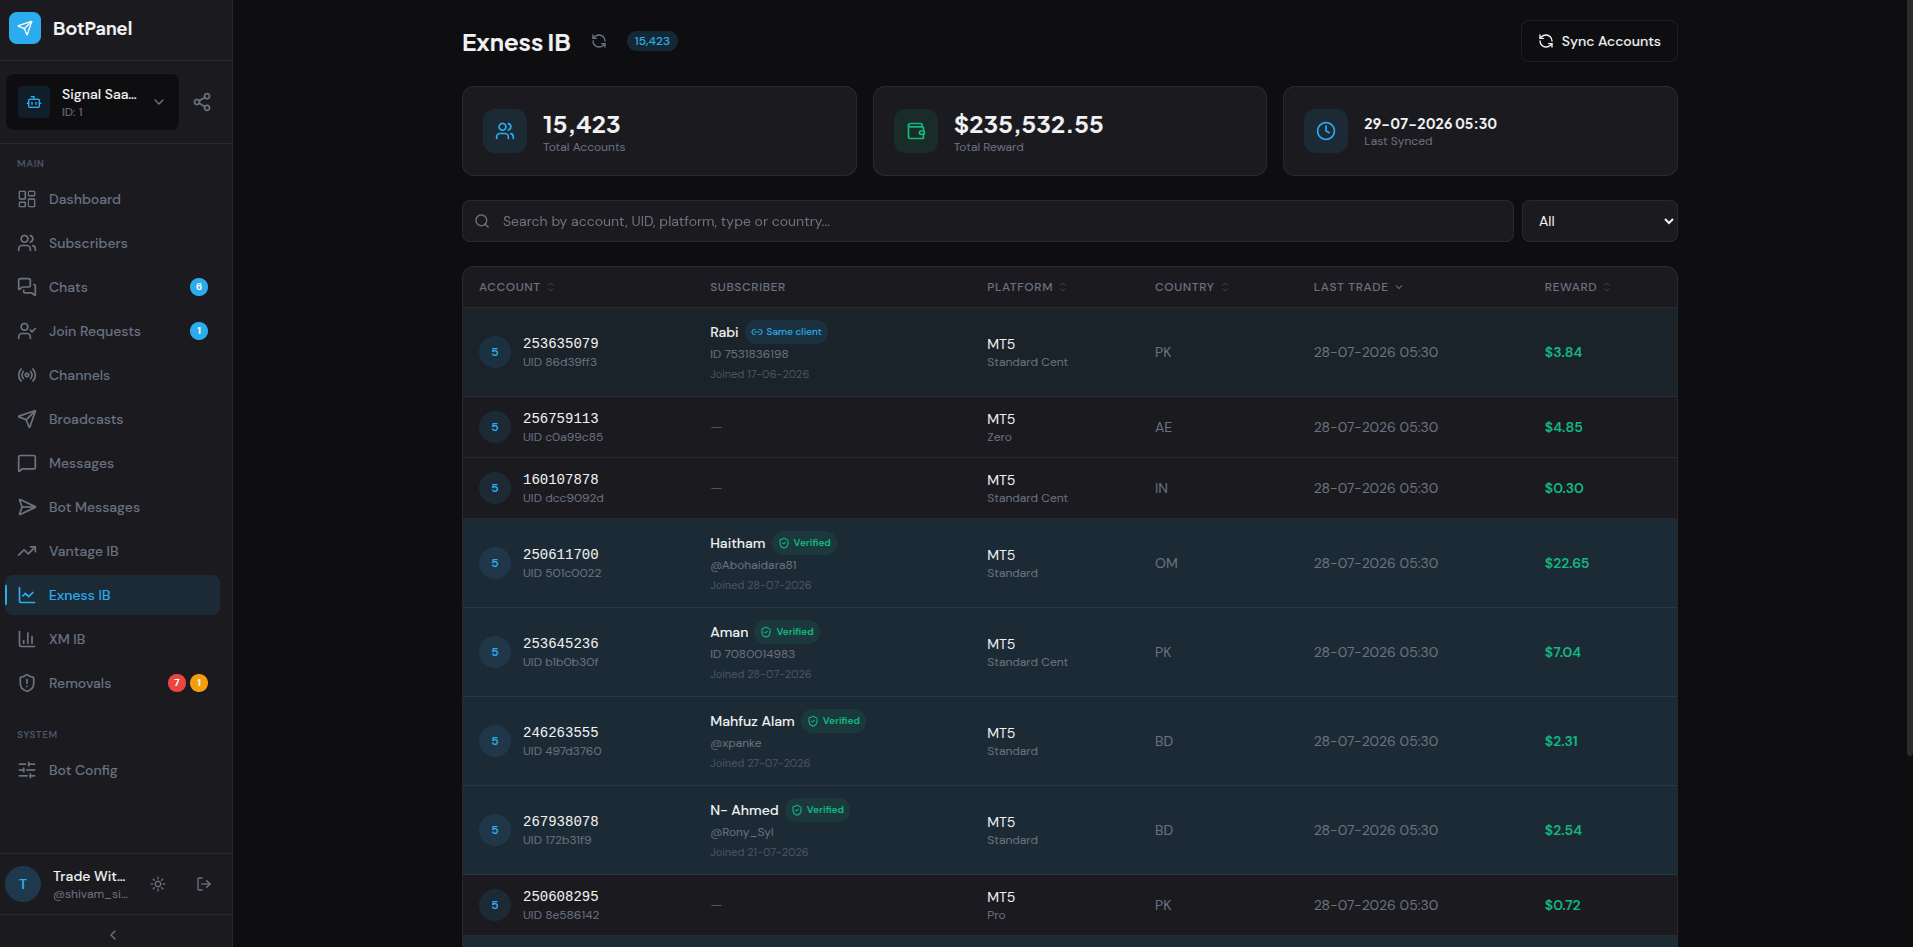Click the reward value $7.04

(1563, 652)
